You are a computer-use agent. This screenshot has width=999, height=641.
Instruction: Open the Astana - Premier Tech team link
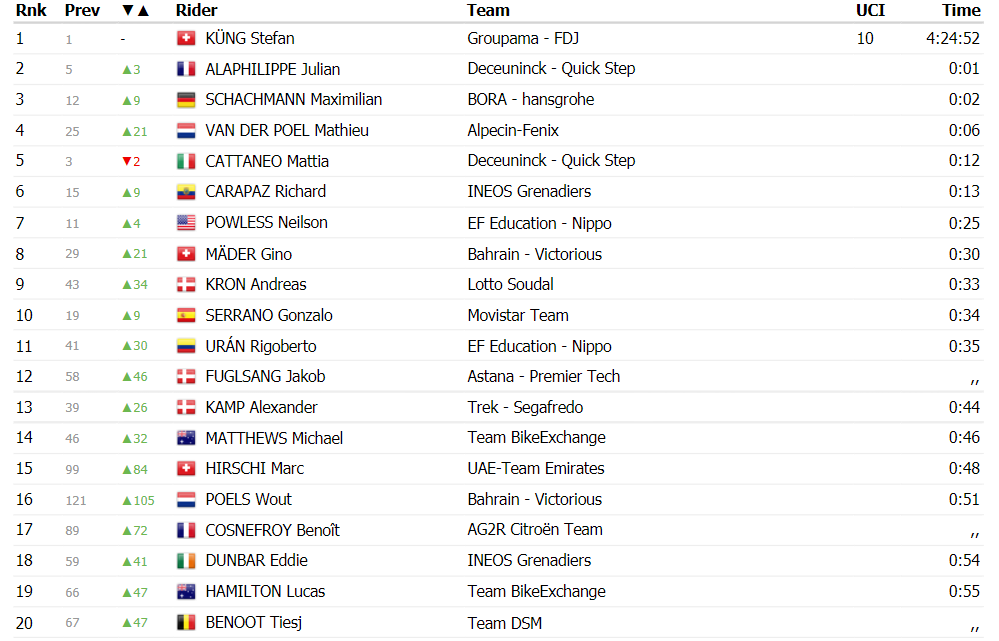(543, 377)
